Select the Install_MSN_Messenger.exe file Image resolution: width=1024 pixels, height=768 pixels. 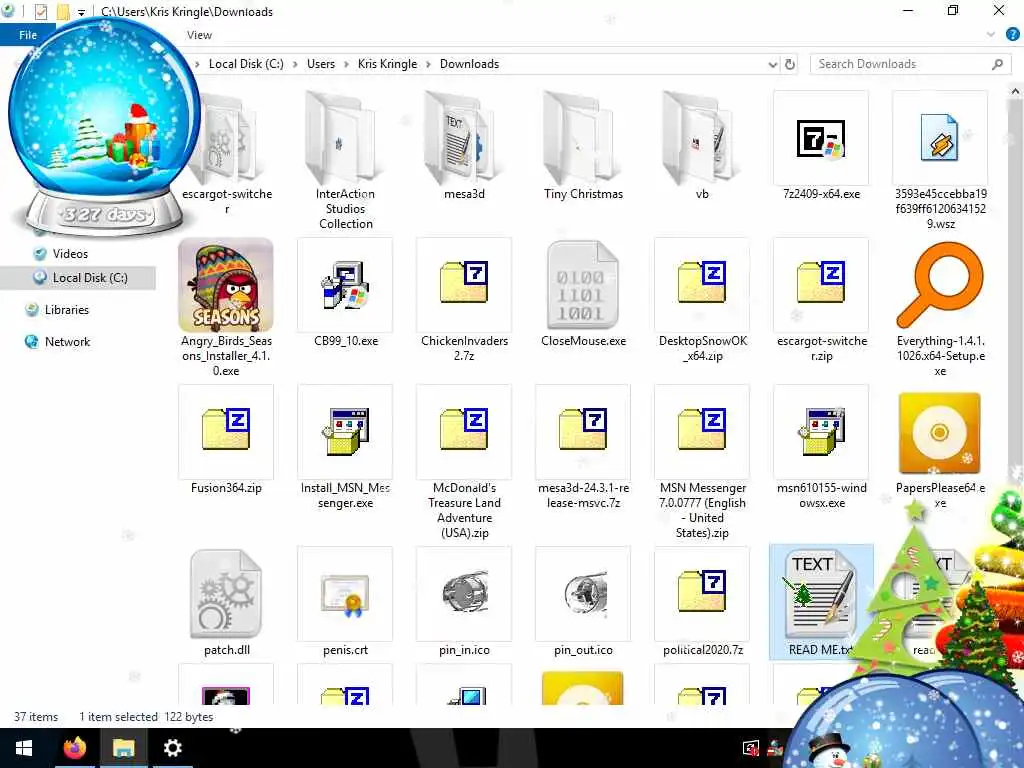(x=345, y=447)
